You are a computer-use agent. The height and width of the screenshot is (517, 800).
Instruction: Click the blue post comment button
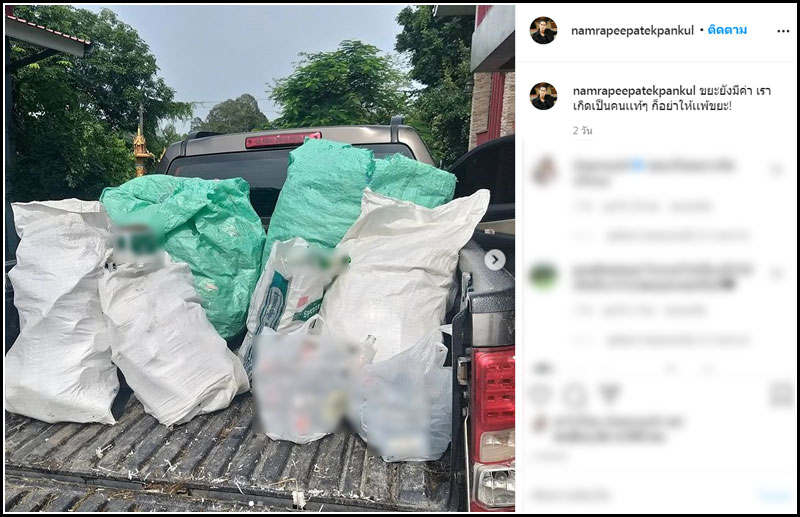pyautogui.click(x=775, y=495)
